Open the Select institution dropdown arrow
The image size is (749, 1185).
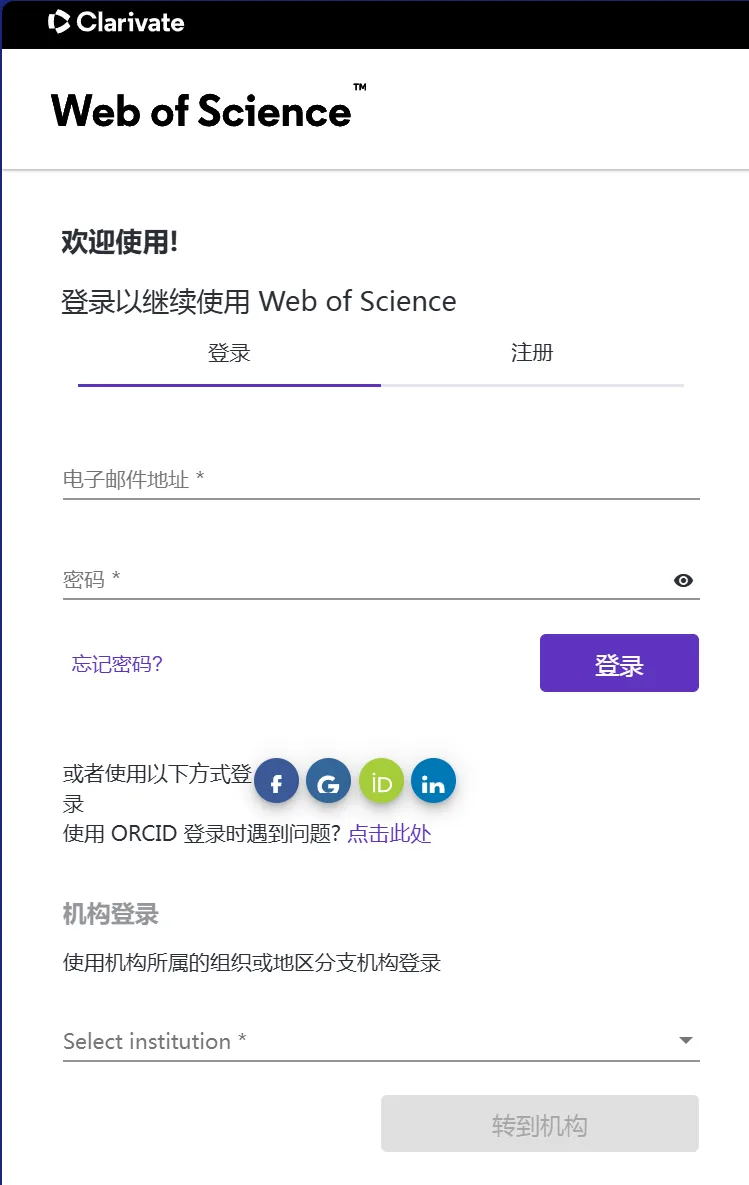pyautogui.click(x=686, y=1041)
